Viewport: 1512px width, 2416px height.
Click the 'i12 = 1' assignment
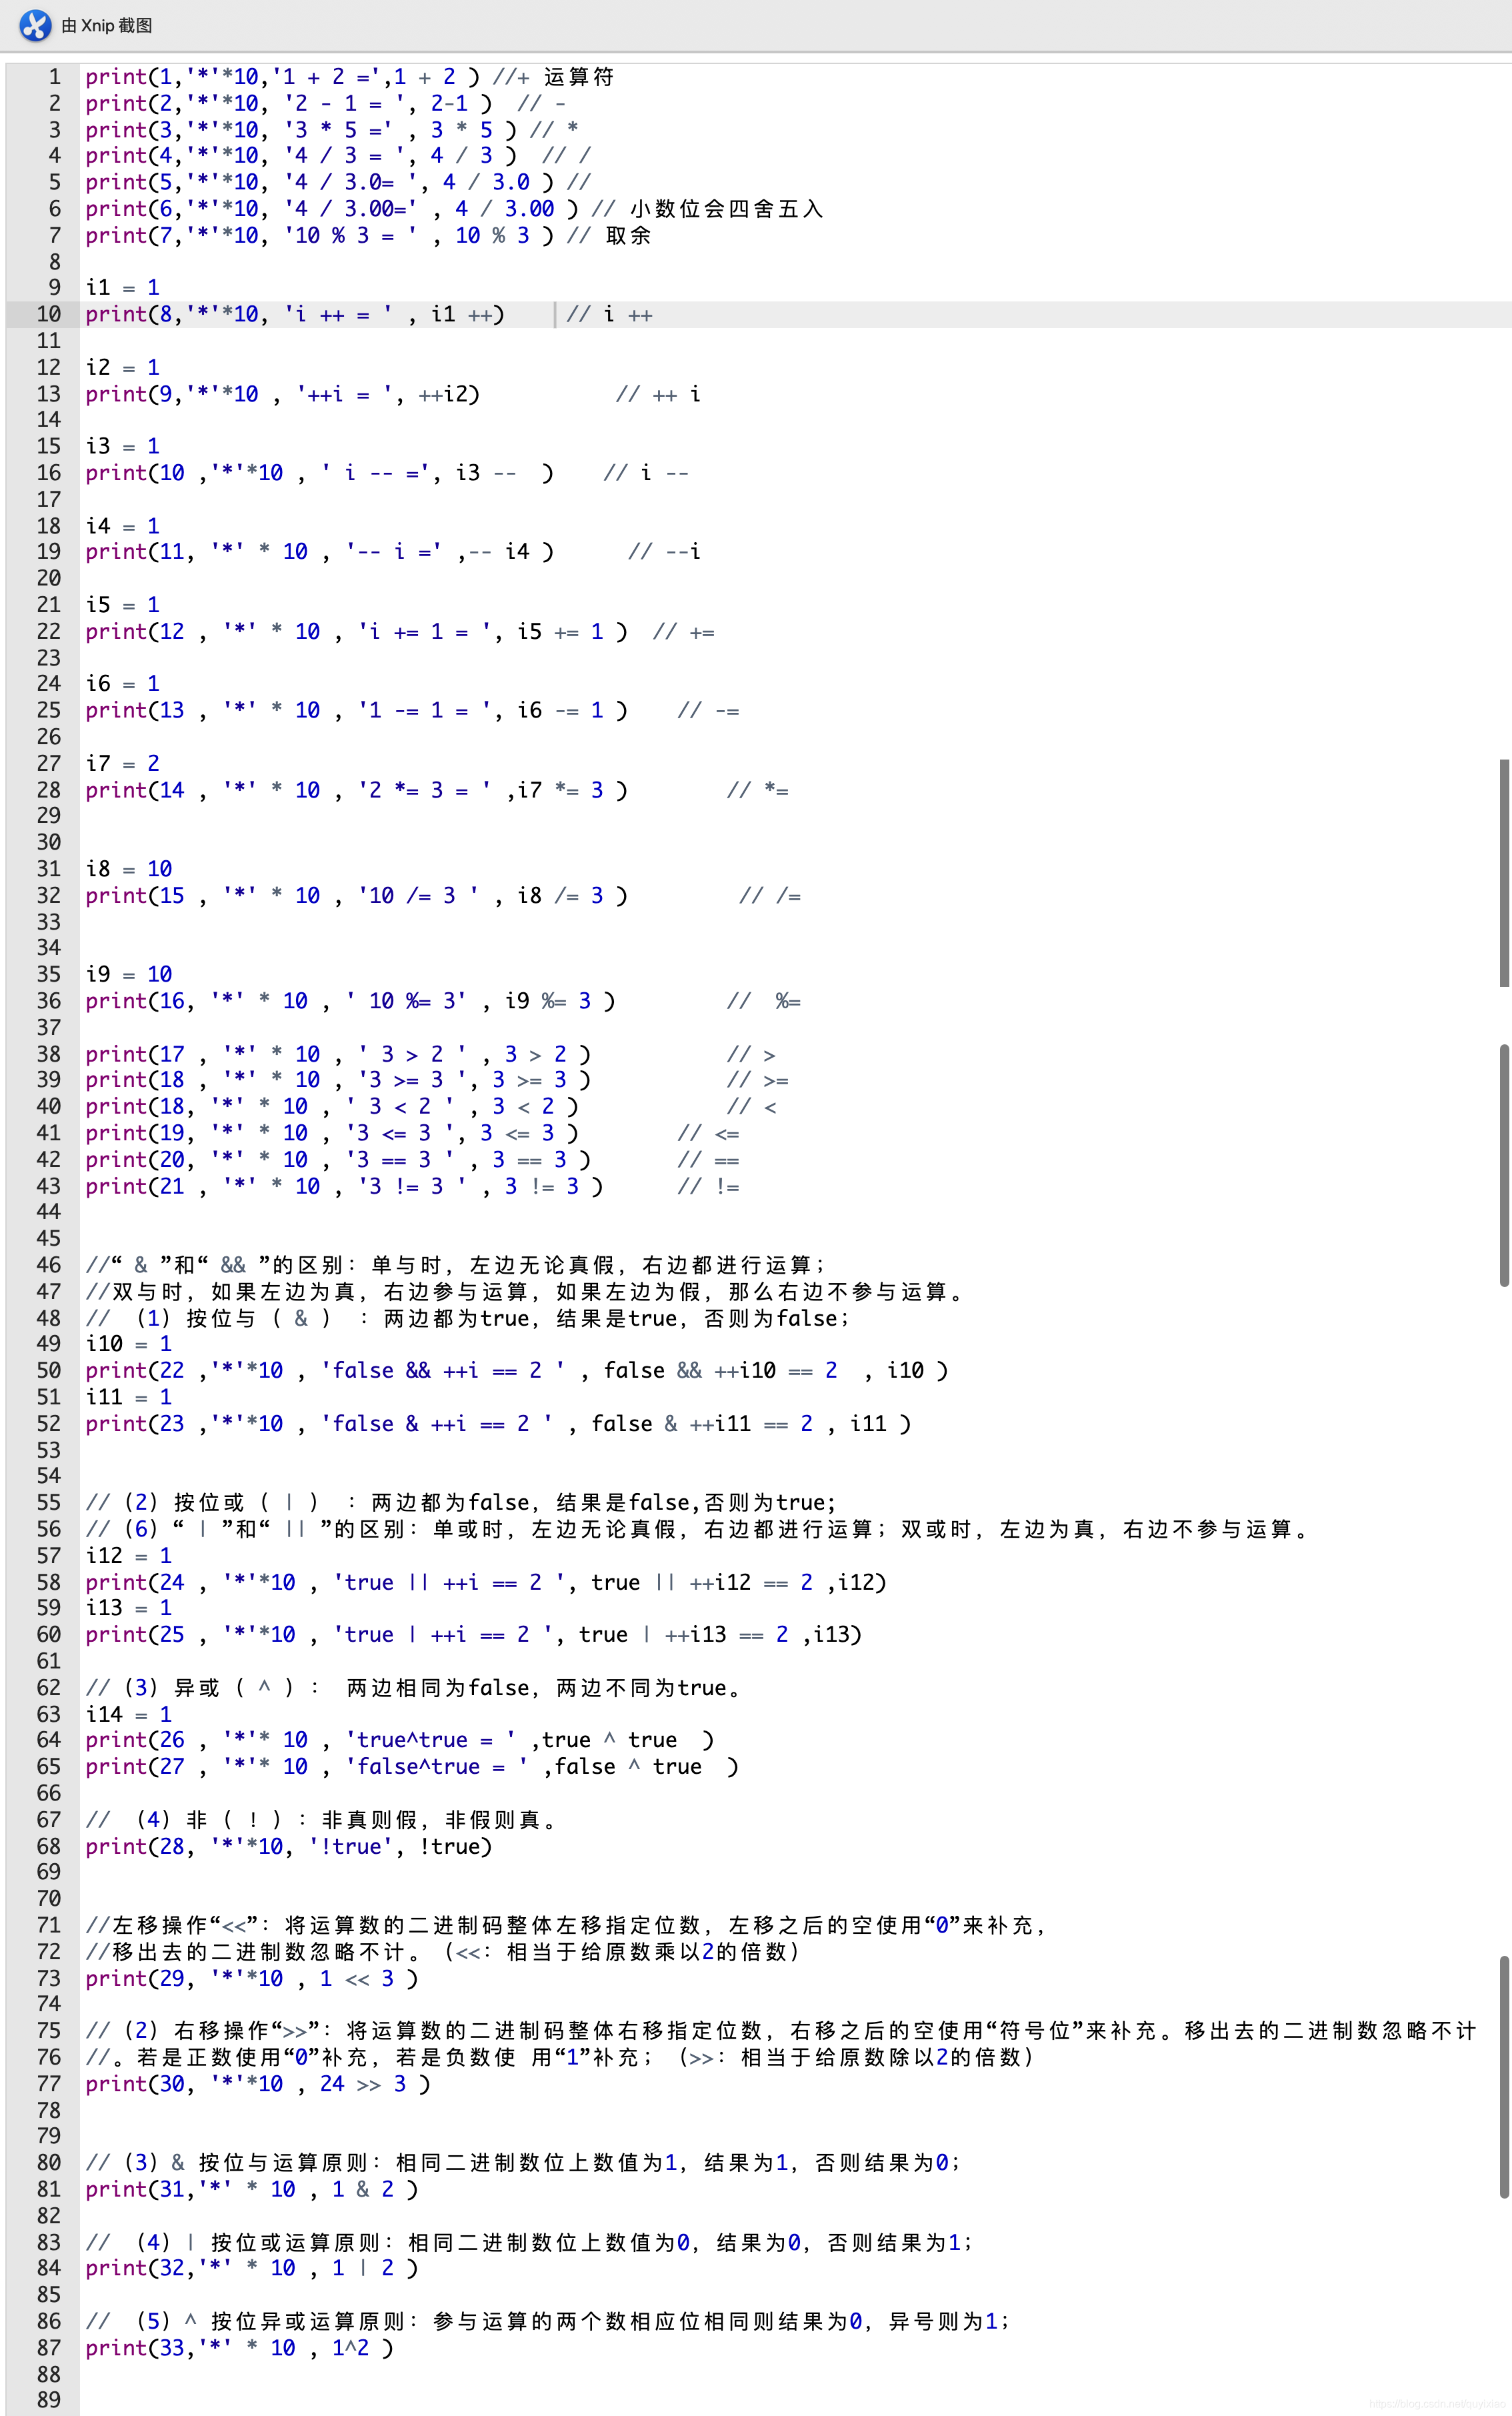pos(129,1556)
